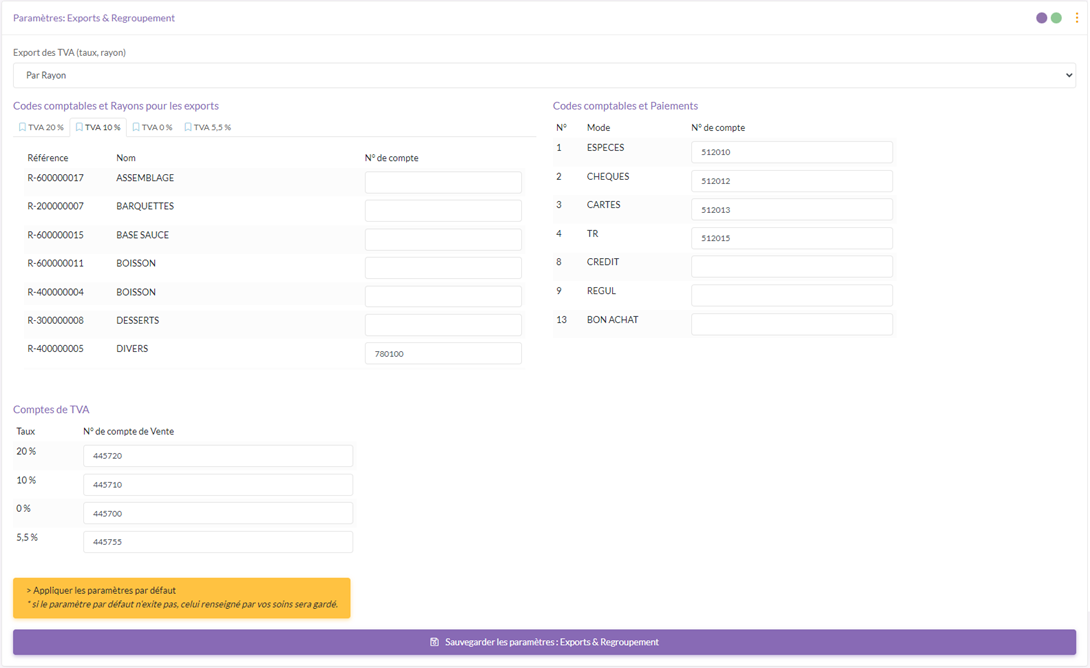Click the bookmark icon on TVA 0 % tab
This screenshot has height=668, width=1090.
click(136, 128)
